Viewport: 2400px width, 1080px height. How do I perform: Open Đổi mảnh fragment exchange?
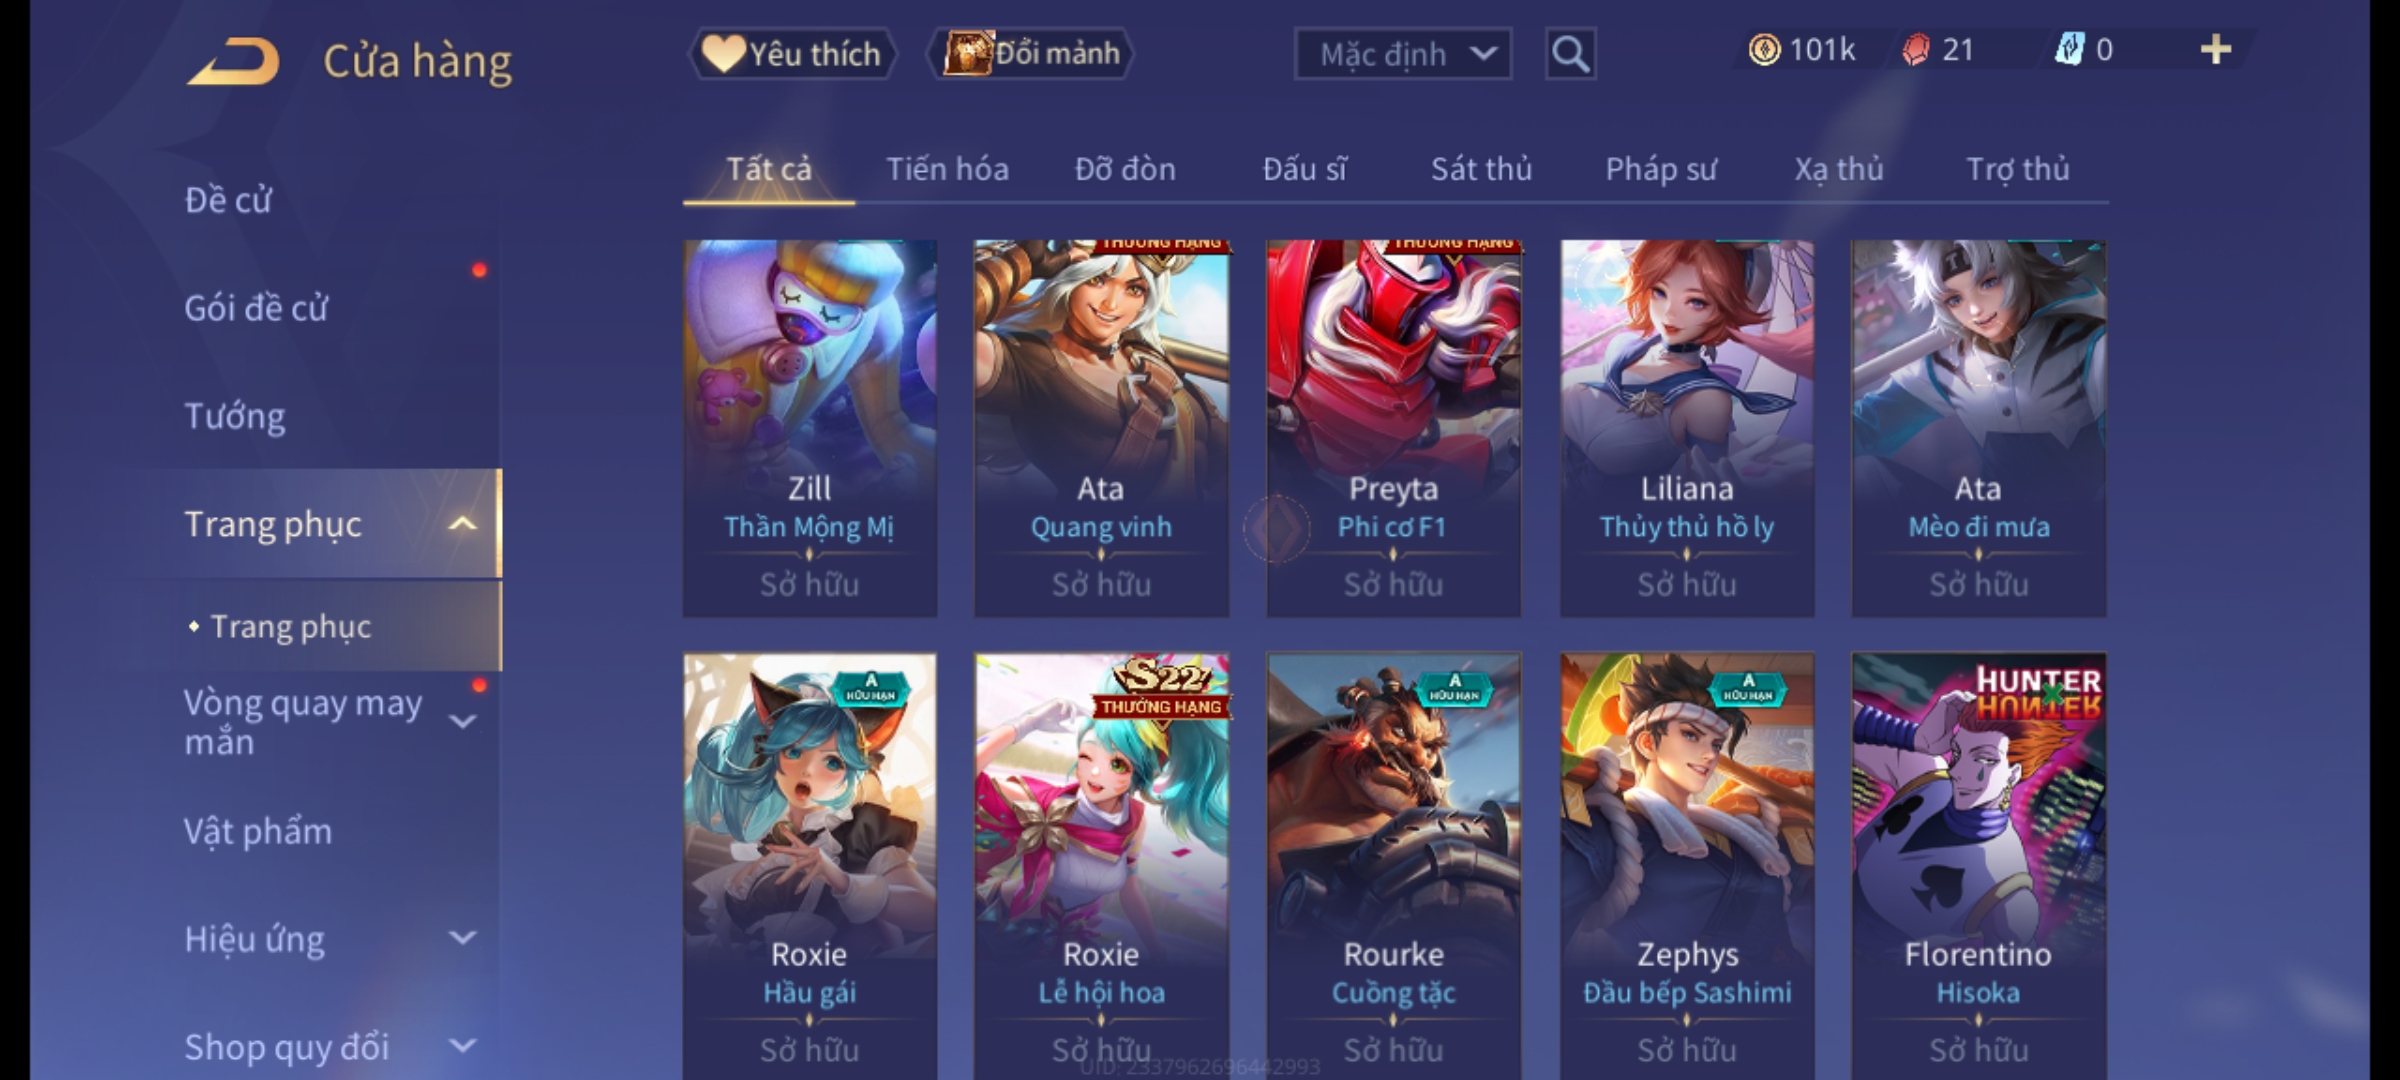point(1031,54)
